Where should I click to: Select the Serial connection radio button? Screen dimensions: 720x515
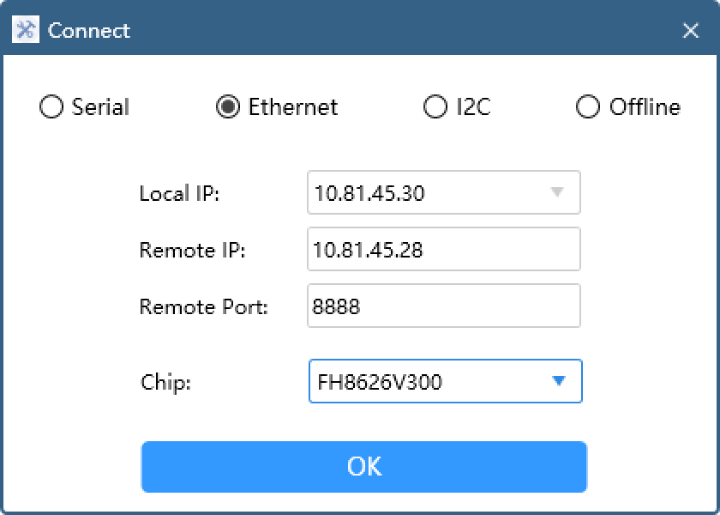pyautogui.click(x=51, y=106)
